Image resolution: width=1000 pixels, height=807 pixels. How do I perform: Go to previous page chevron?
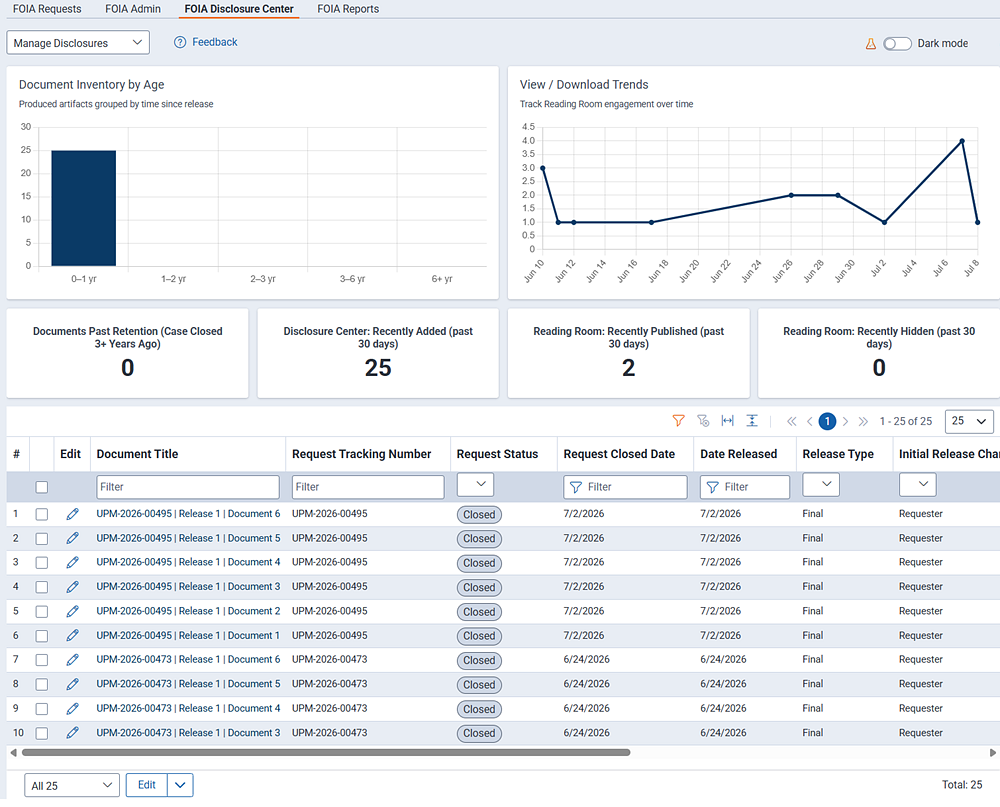click(810, 422)
